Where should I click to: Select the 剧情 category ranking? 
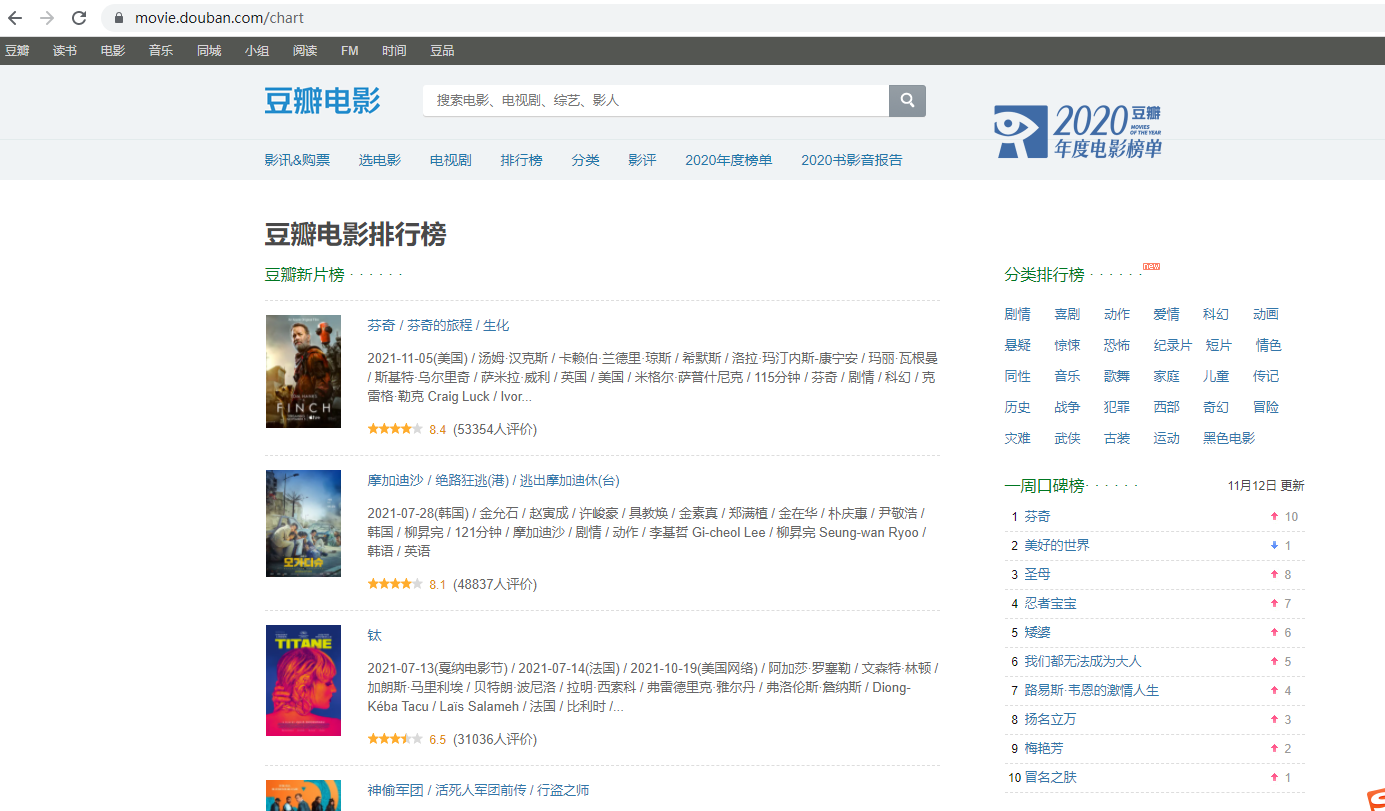point(1017,314)
